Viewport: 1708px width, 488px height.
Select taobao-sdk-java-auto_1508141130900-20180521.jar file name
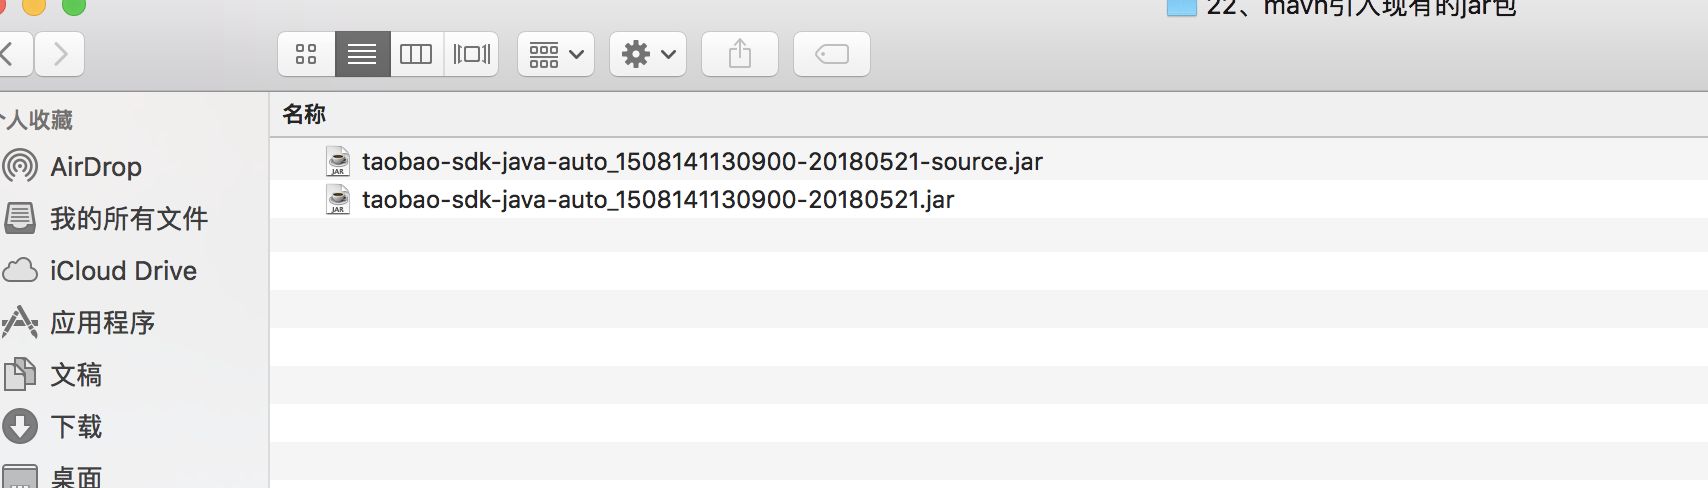[x=658, y=199]
